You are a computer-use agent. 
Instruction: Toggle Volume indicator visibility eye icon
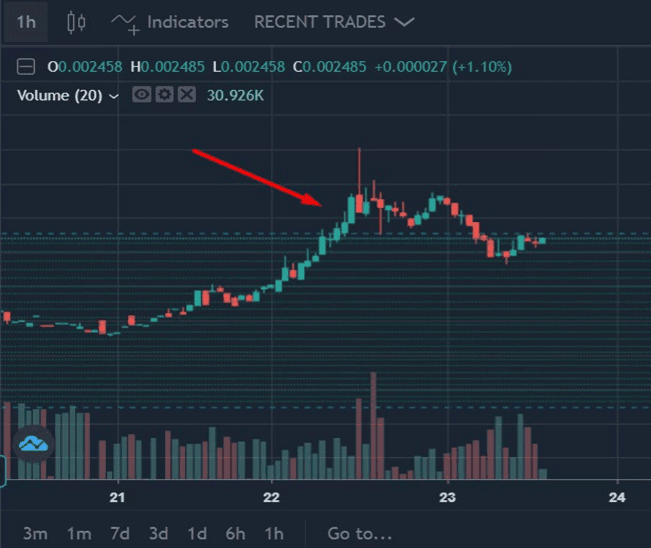142,95
